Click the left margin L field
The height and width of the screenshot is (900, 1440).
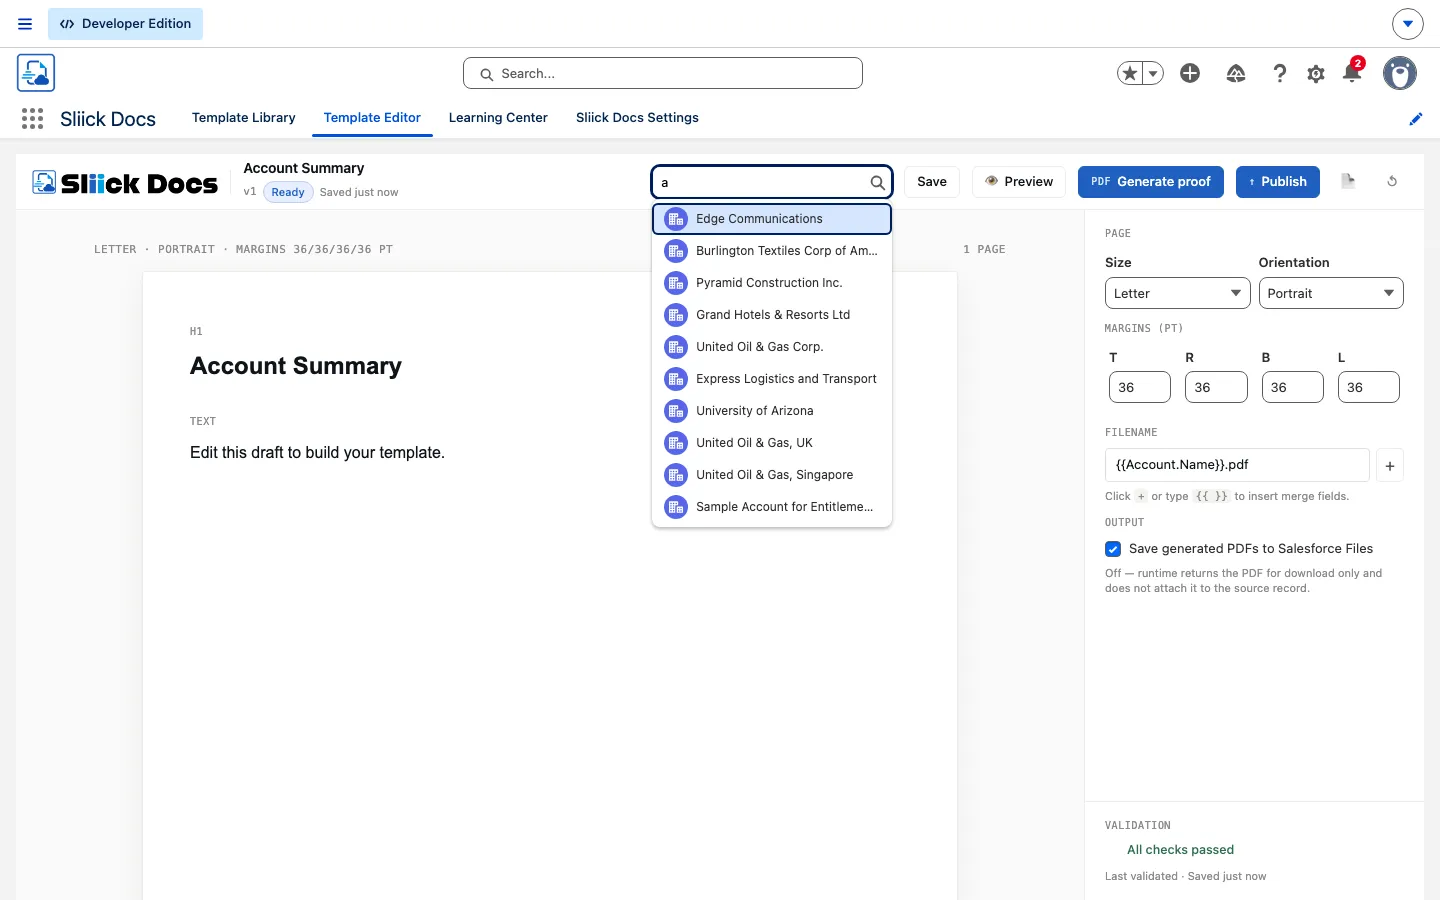(1369, 387)
